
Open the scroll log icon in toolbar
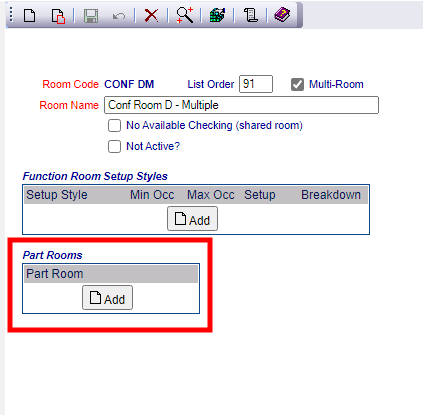click(x=250, y=15)
